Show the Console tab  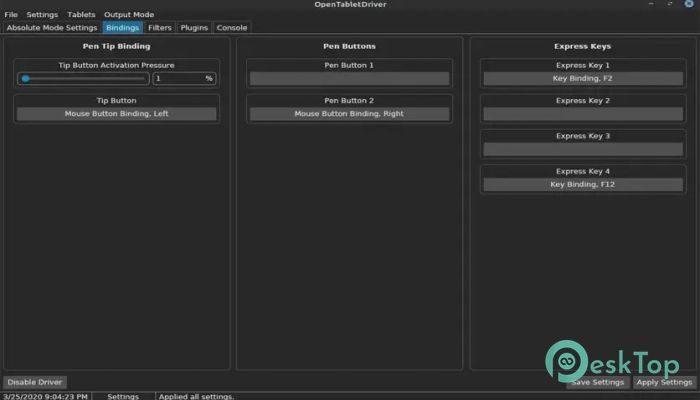pos(232,28)
